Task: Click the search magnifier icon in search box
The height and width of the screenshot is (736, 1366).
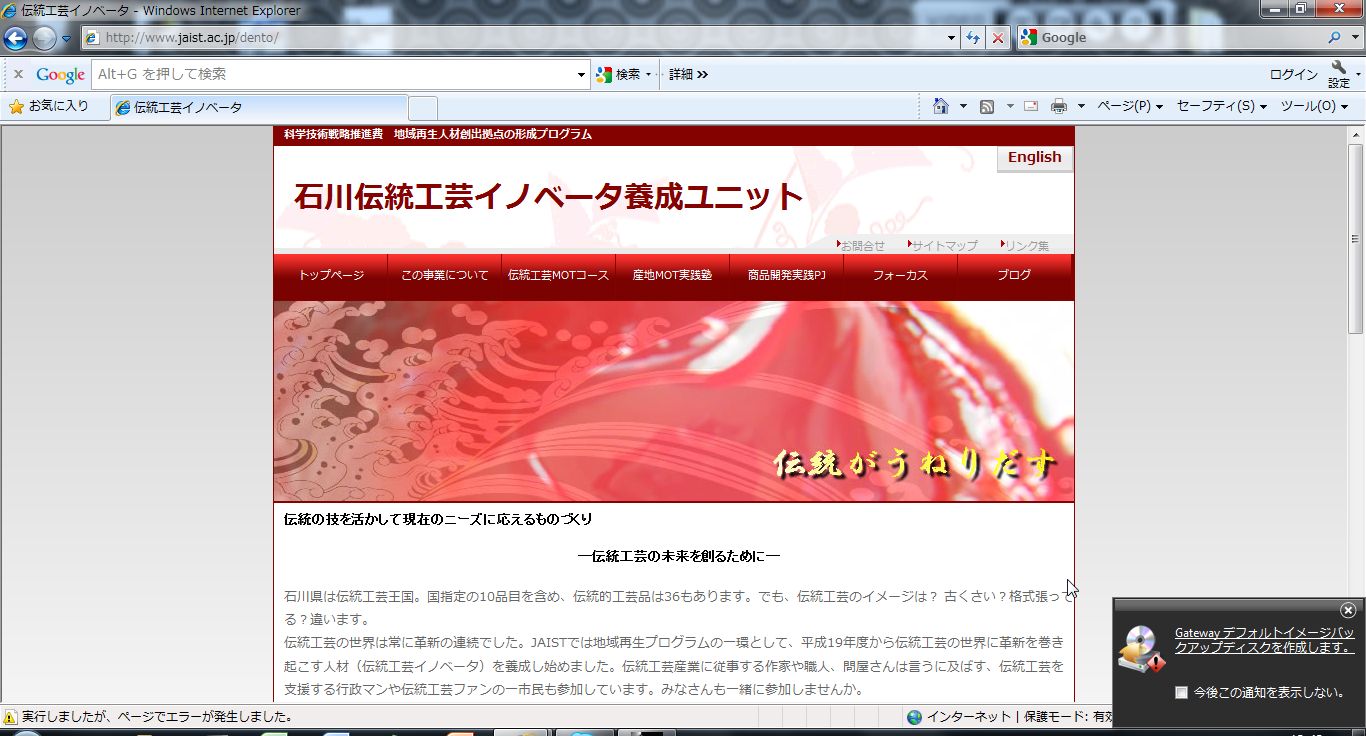Action: (1334, 38)
